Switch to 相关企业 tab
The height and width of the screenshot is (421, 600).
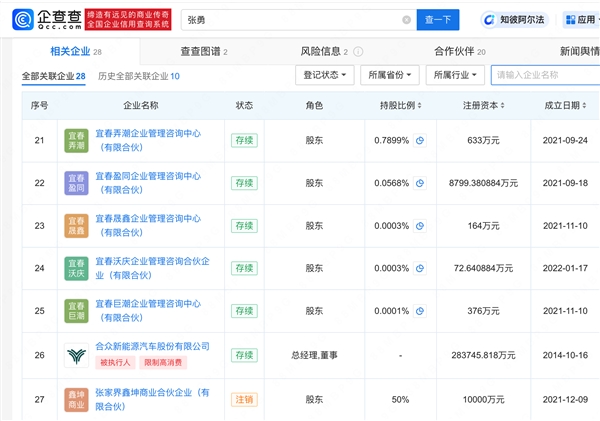76,52
